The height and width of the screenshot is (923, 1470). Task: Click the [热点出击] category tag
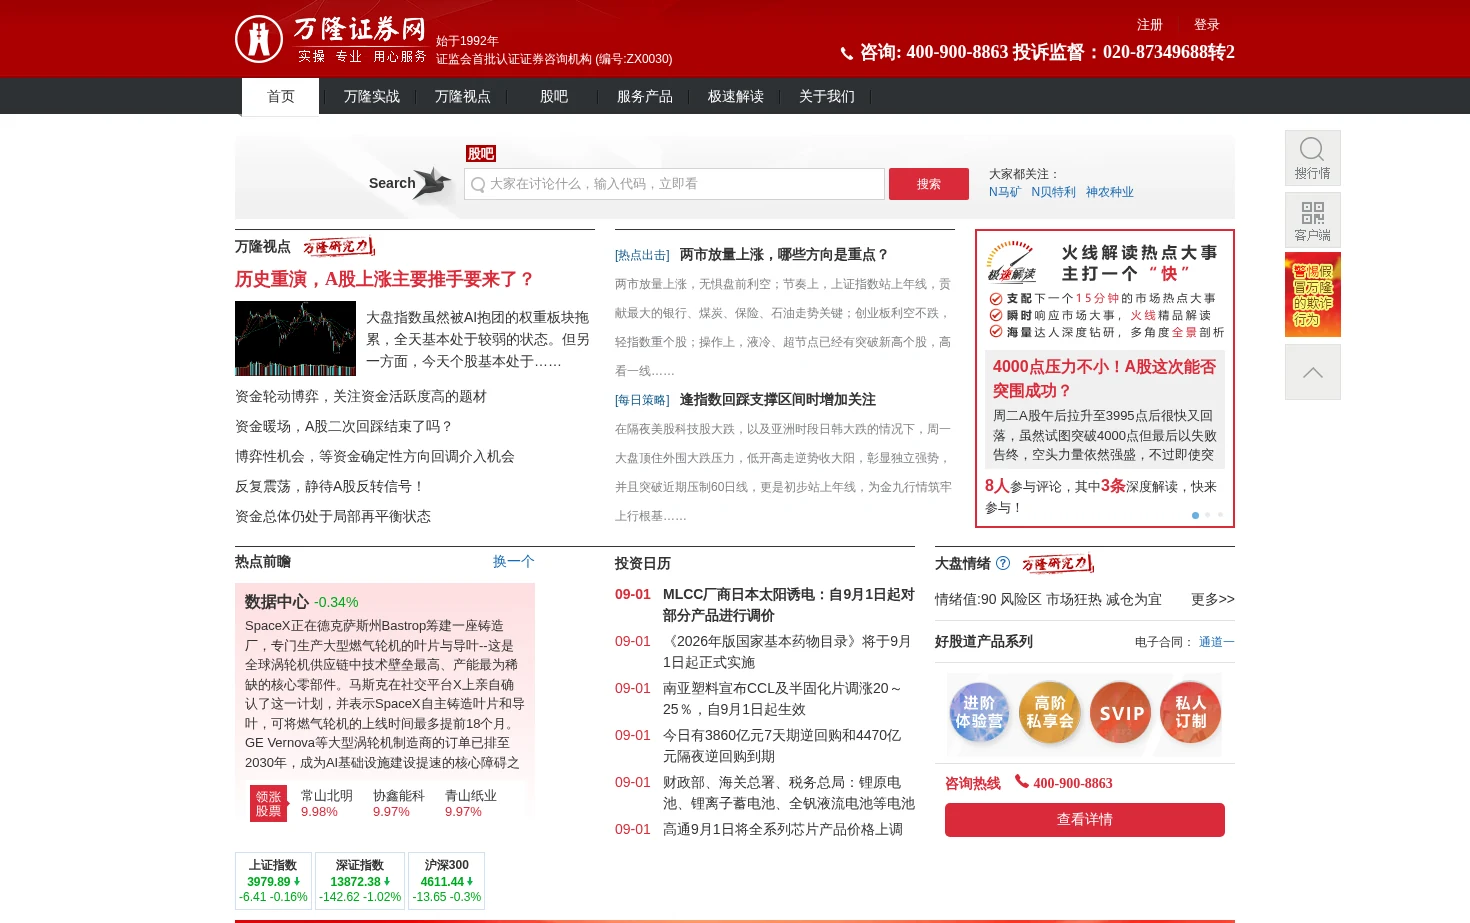(x=642, y=255)
